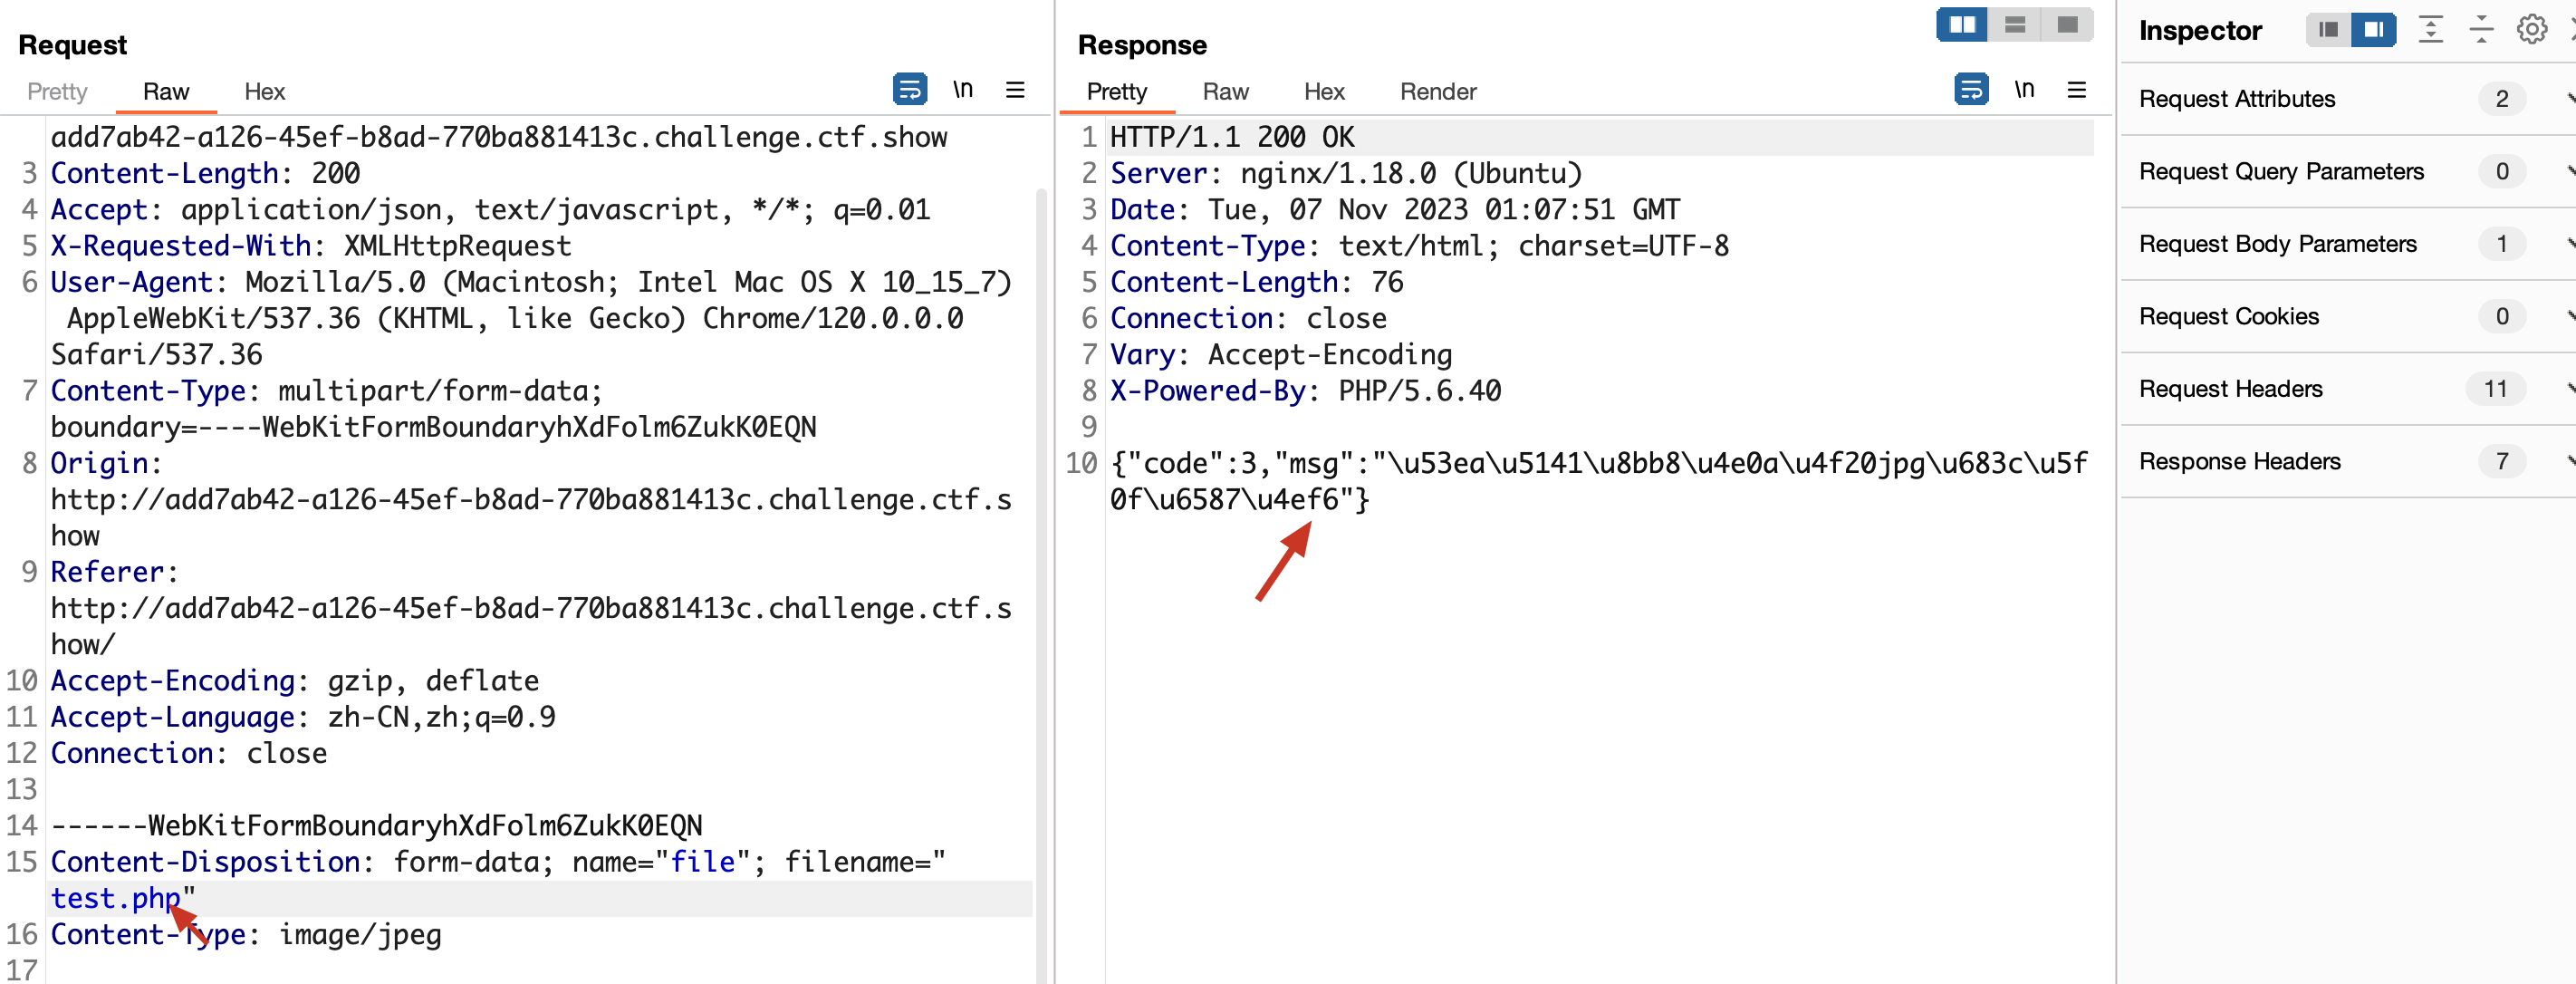This screenshot has width=2576, height=984.
Task: Toggle show non-printable \n in Request panel
Action: pos(962,90)
